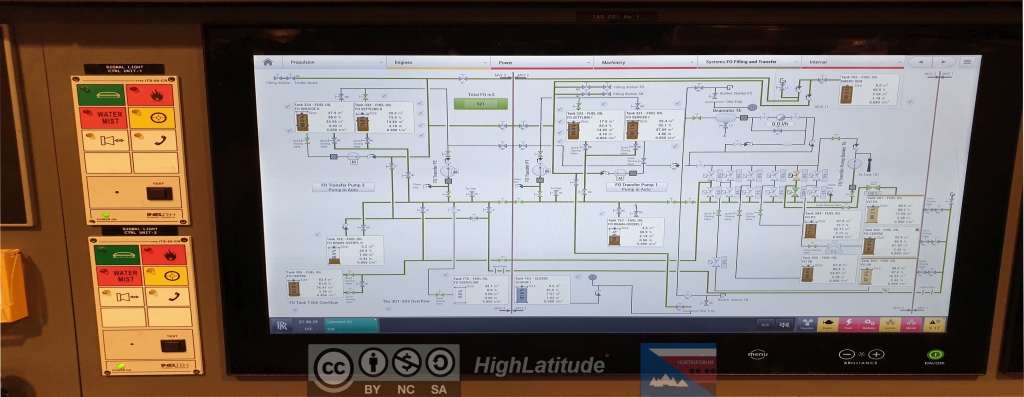Screen dimensions: 1024x397
Task: Silence alarm with the horn mute icon
Action: pos(785,324)
